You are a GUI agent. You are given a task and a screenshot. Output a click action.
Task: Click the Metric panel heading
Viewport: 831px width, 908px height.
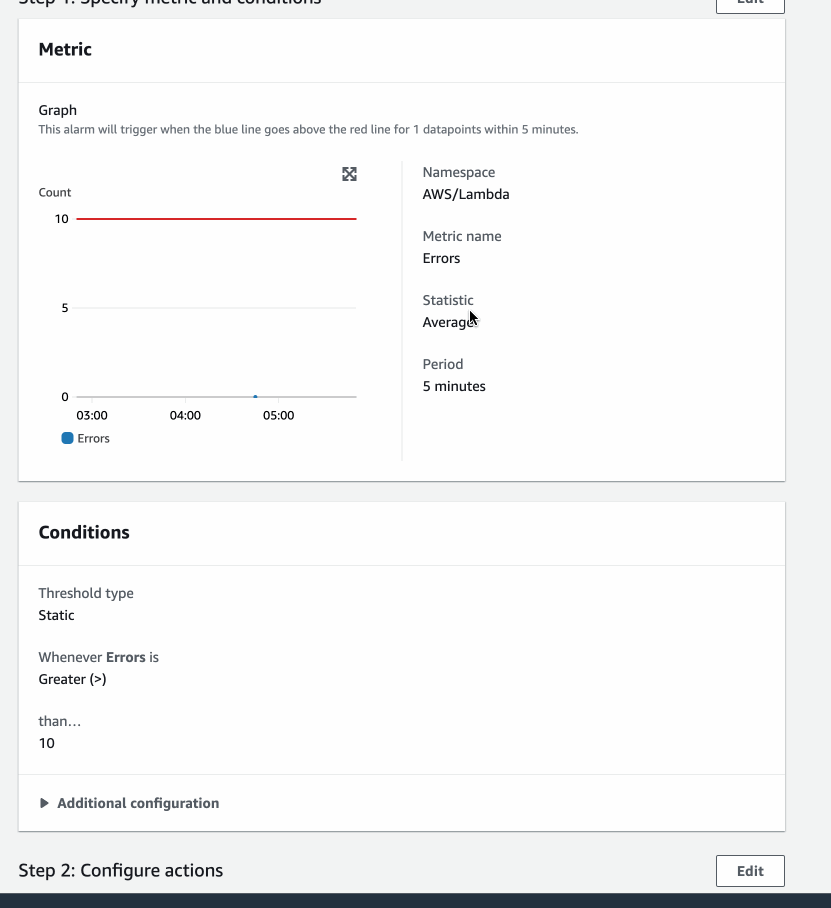(64, 49)
